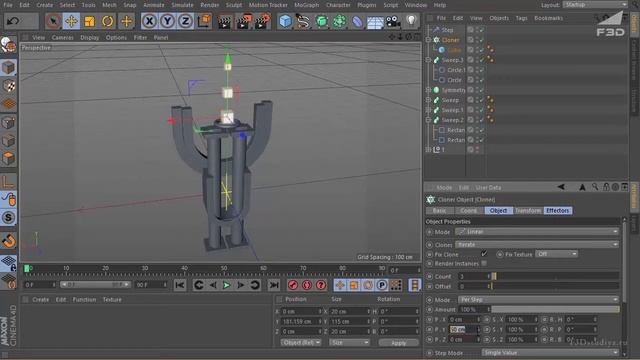Open the Clones Iterate dropdown
The height and width of the screenshot is (360, 640).
[537, 244]
